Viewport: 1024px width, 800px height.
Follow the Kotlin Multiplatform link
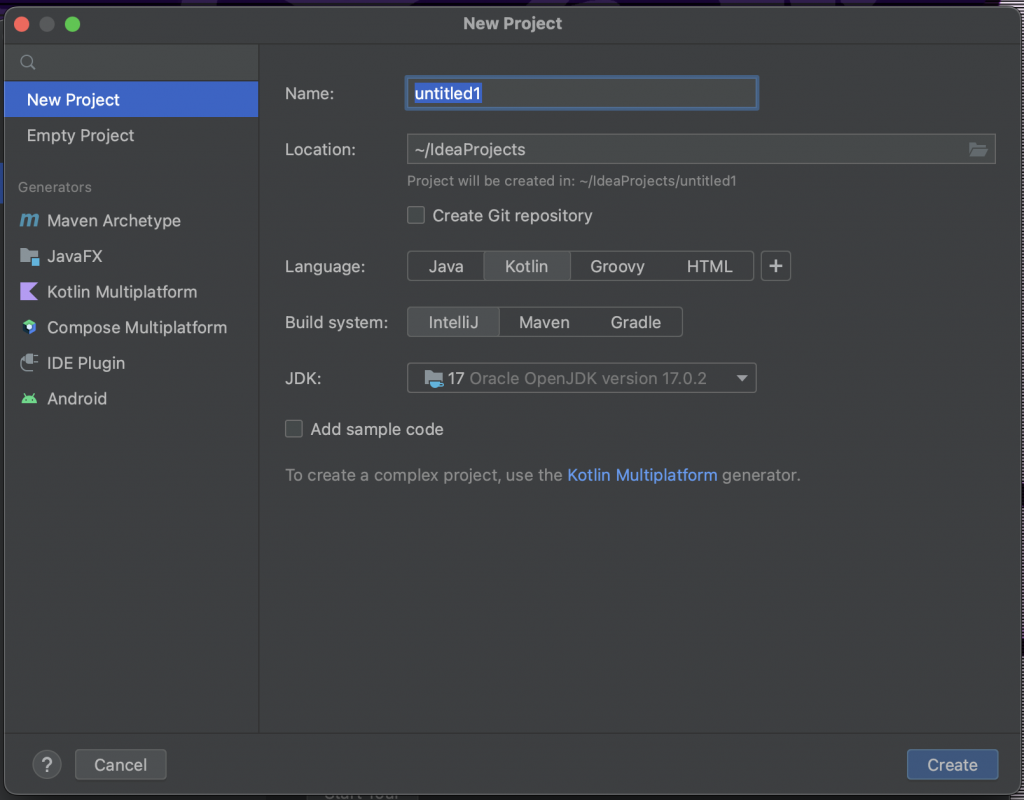642,475
